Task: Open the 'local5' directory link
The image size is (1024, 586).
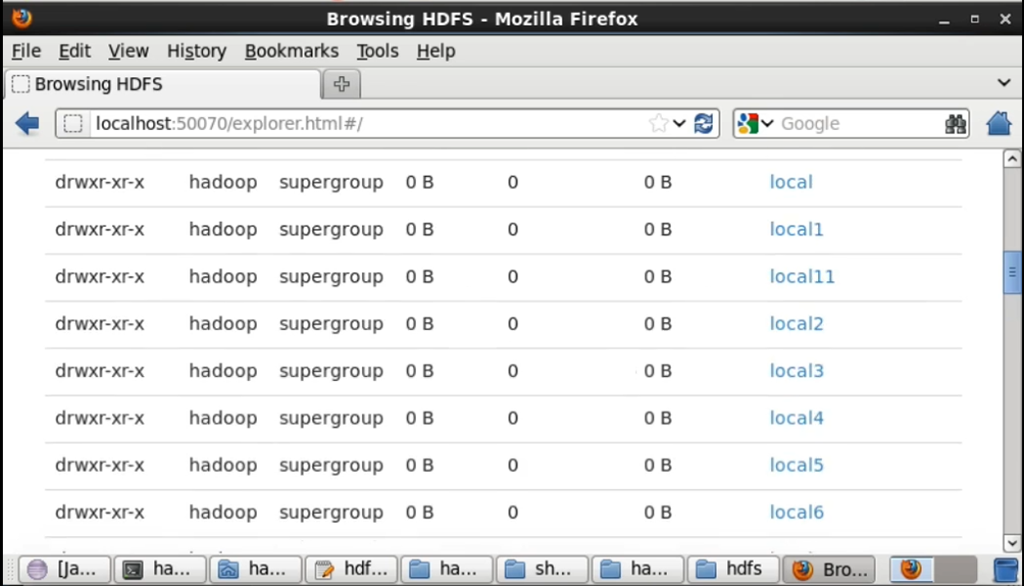Action: click(x=796, y=464)
